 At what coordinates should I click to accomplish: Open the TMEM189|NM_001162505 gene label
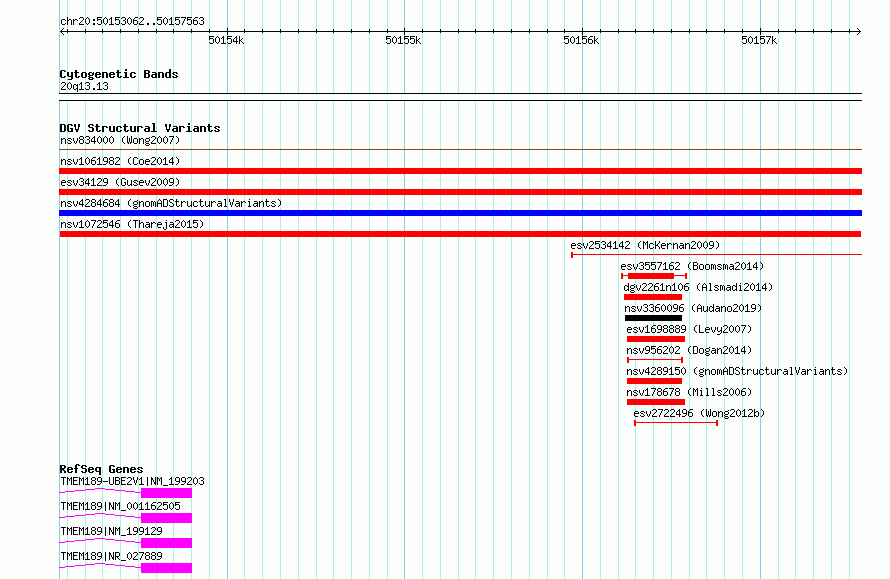120,506
